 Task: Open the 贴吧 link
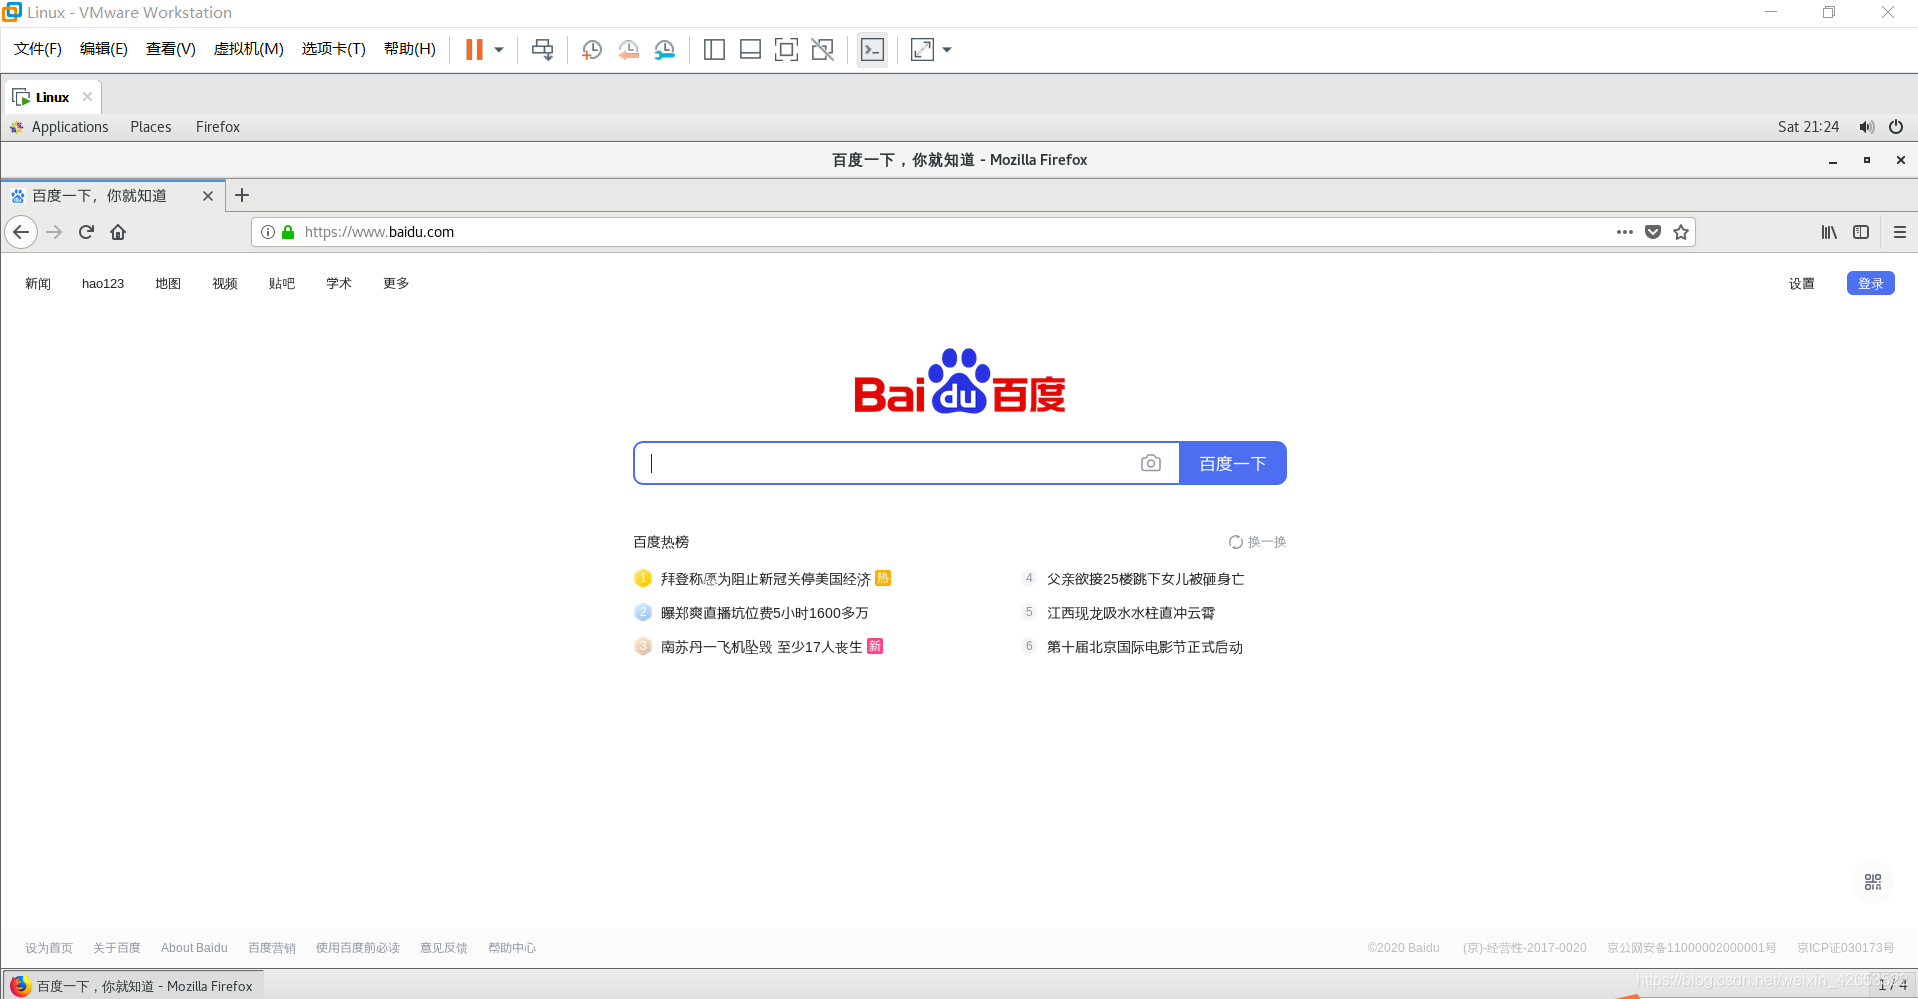pos(282,284)
